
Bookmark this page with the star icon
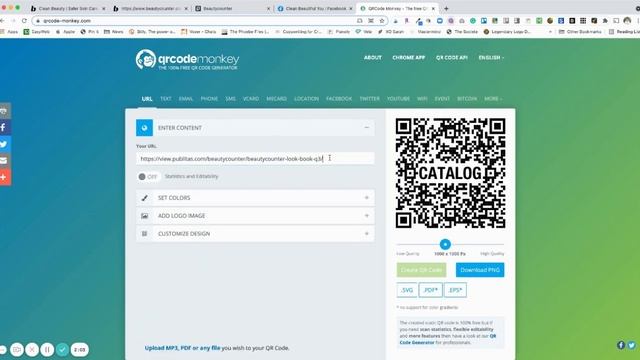pyautogui.click(x=382, y=20)
